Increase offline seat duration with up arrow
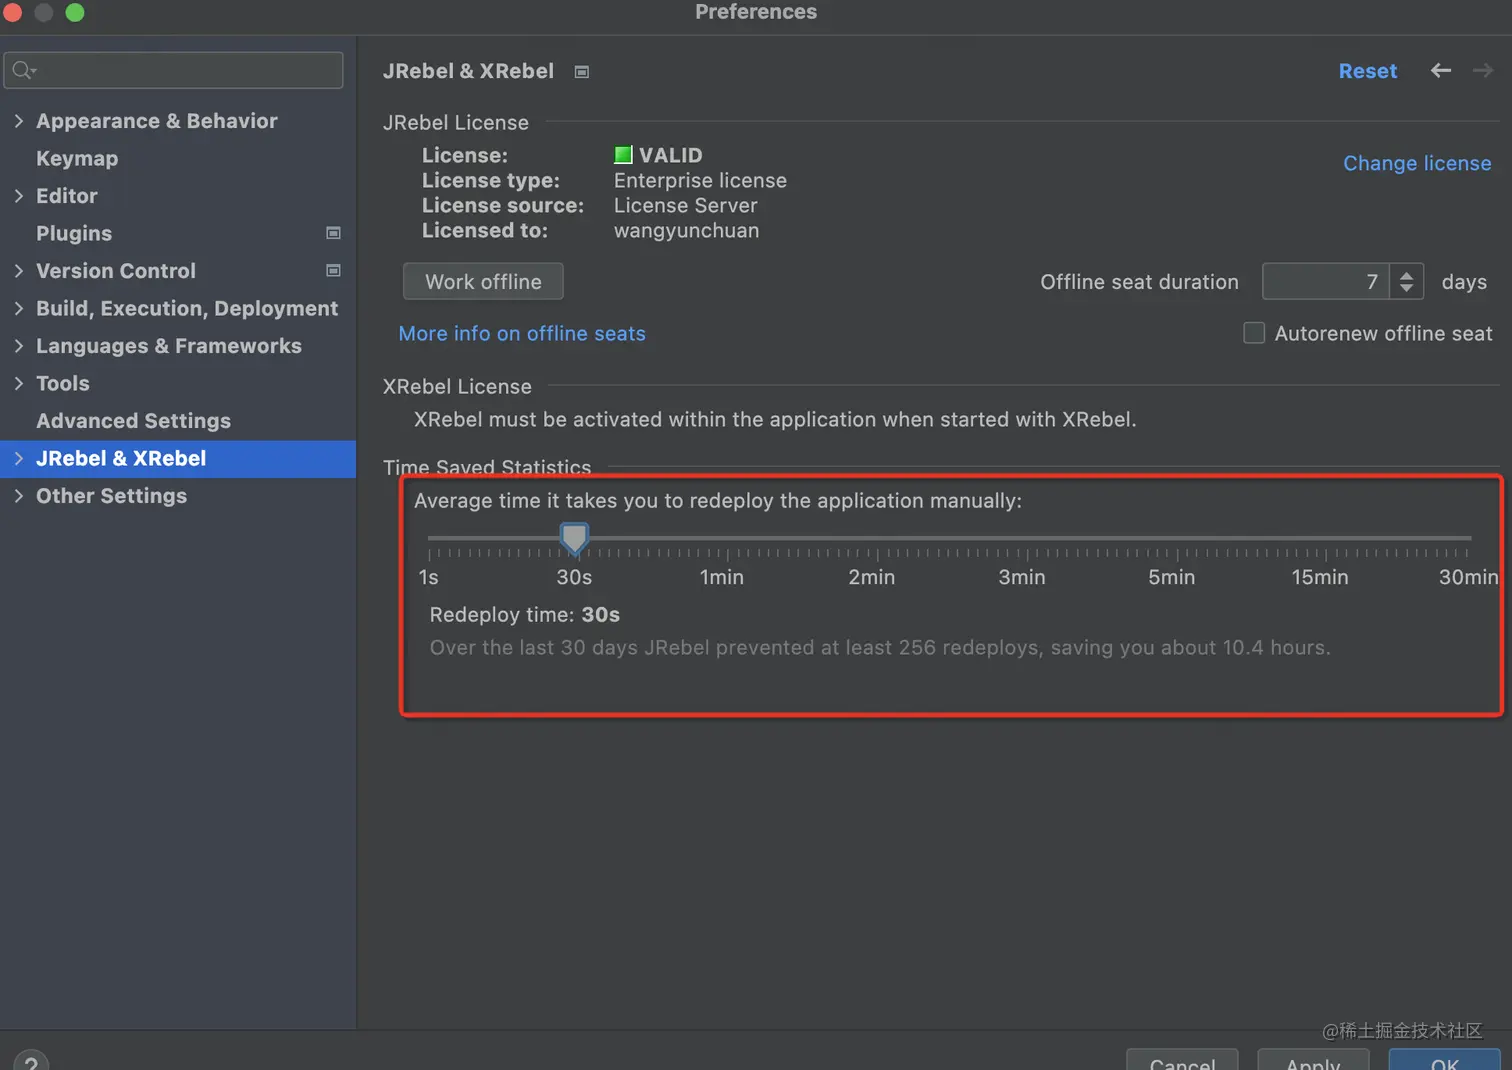Viewport: 1512px width, 1070px height. point(1406,274)
